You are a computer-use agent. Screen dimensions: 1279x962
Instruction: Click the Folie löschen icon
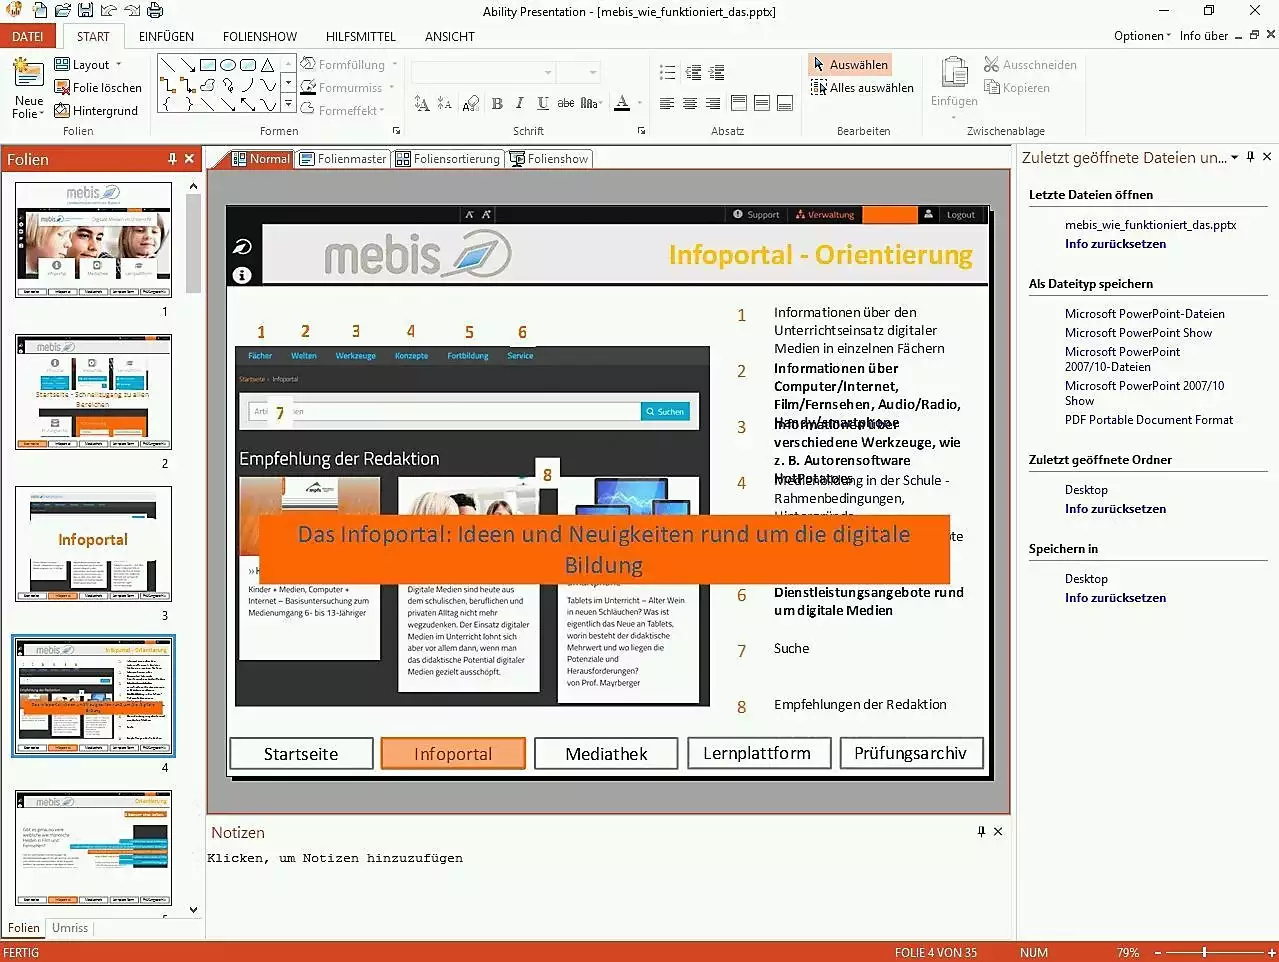62,87
